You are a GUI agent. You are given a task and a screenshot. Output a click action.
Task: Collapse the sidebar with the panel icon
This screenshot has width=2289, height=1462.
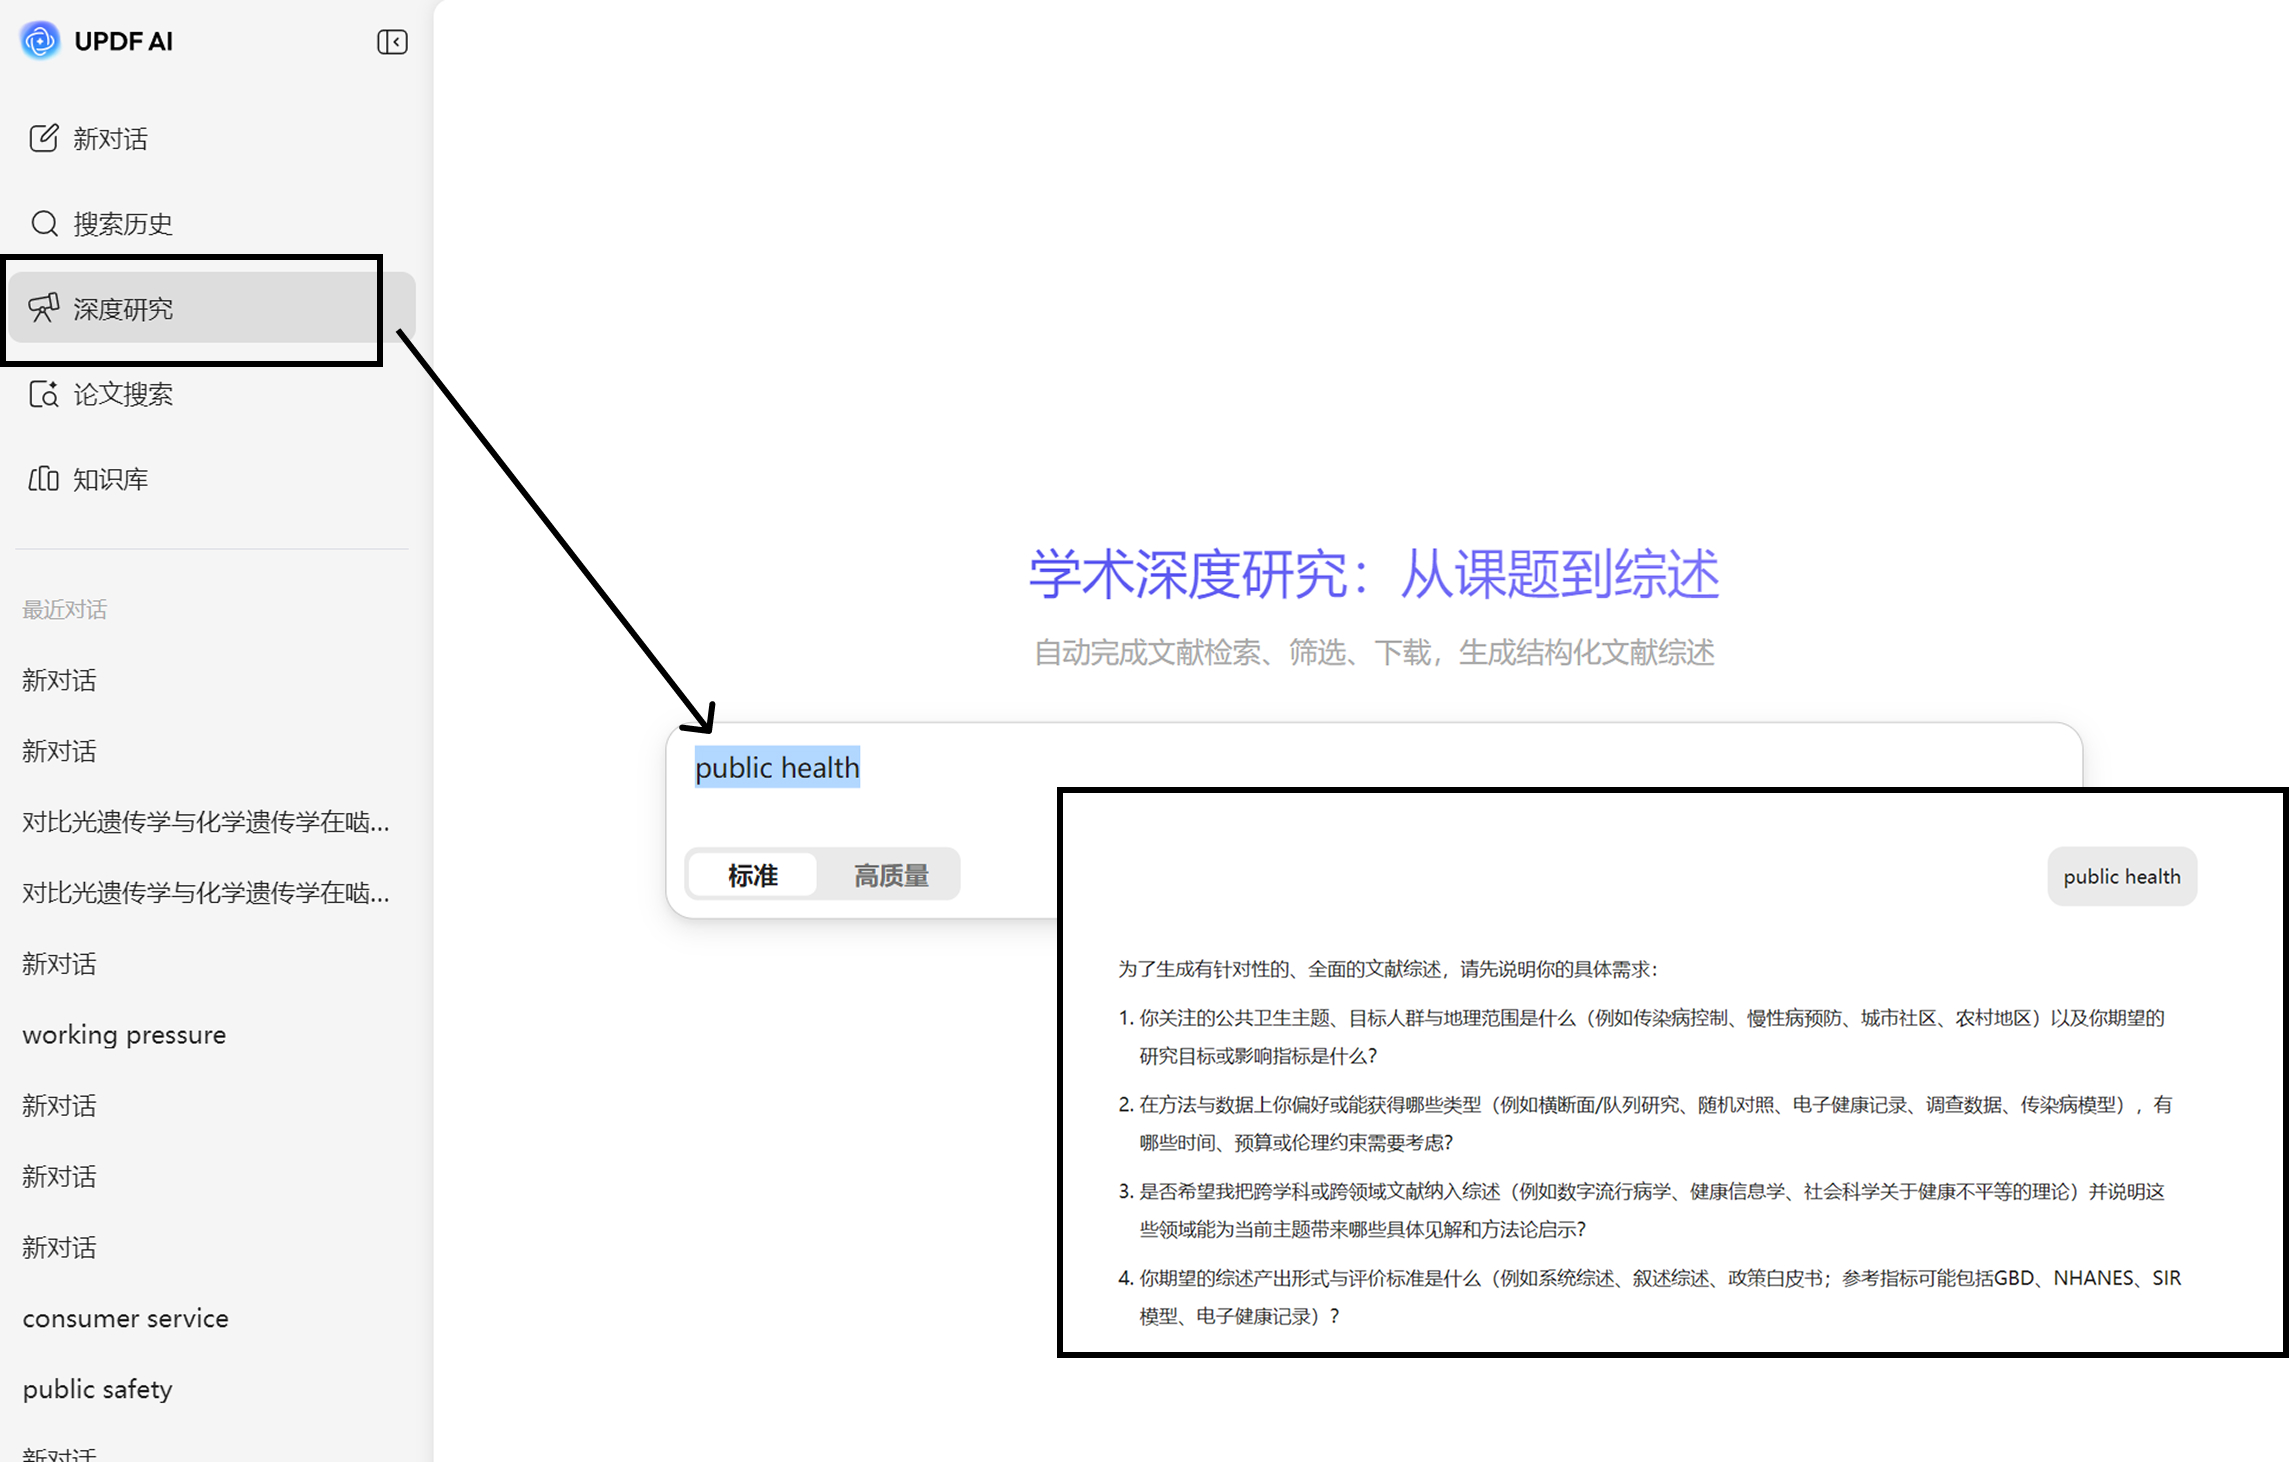(x=392, y=42)
